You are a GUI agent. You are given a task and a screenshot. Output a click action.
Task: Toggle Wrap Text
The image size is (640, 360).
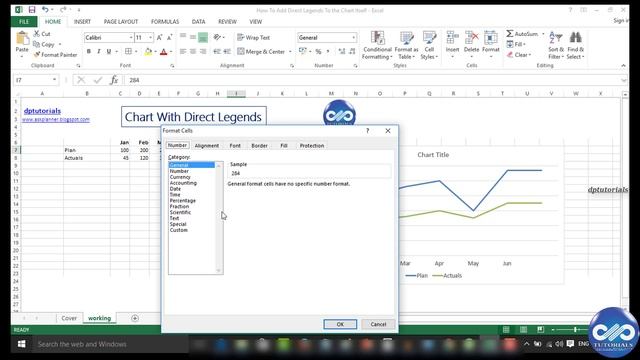coord(253,38)
